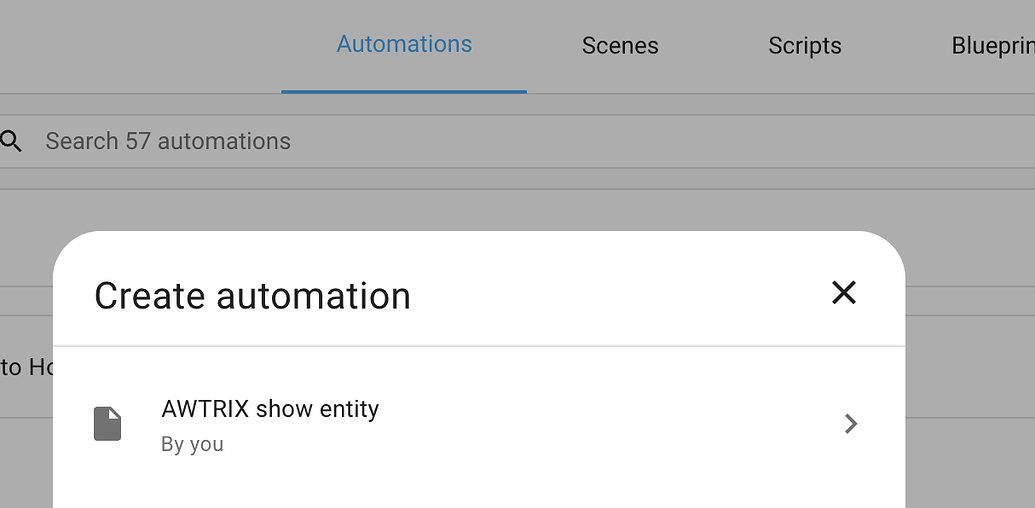
Task: Go to the Scripts tab
Action: coord(804,46)
